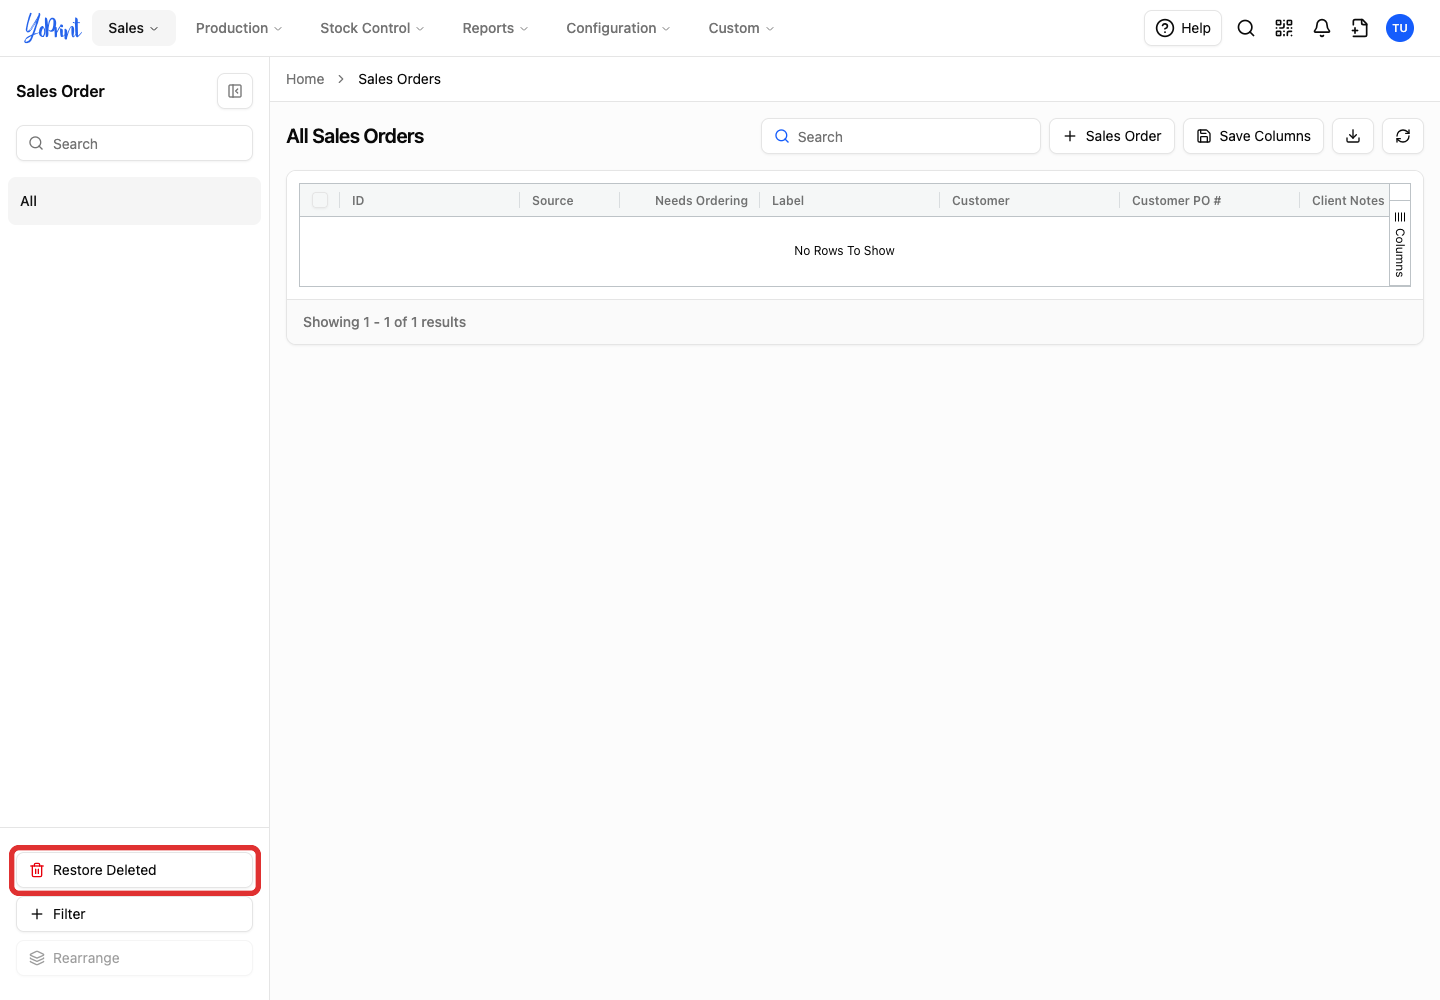This screenshot has height=1000, width=1440.
Task: Sort by Needs Ordering column header
Action: (x=690, y=200)
